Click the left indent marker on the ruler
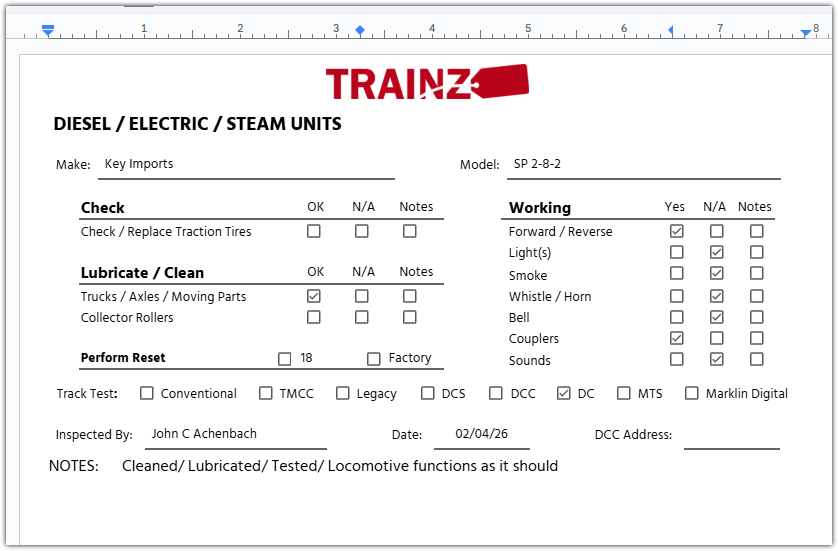Image resolution: width=838 pixels, height=551 pixels. 48,32
